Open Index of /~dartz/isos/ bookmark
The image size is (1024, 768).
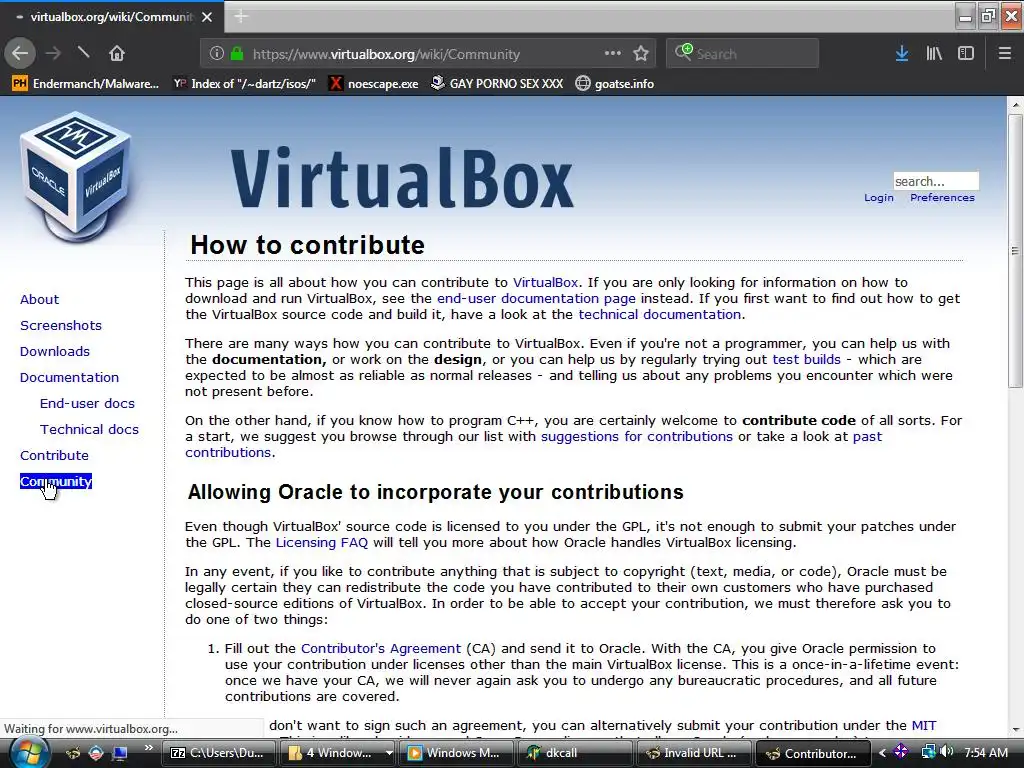pos(245,84)
